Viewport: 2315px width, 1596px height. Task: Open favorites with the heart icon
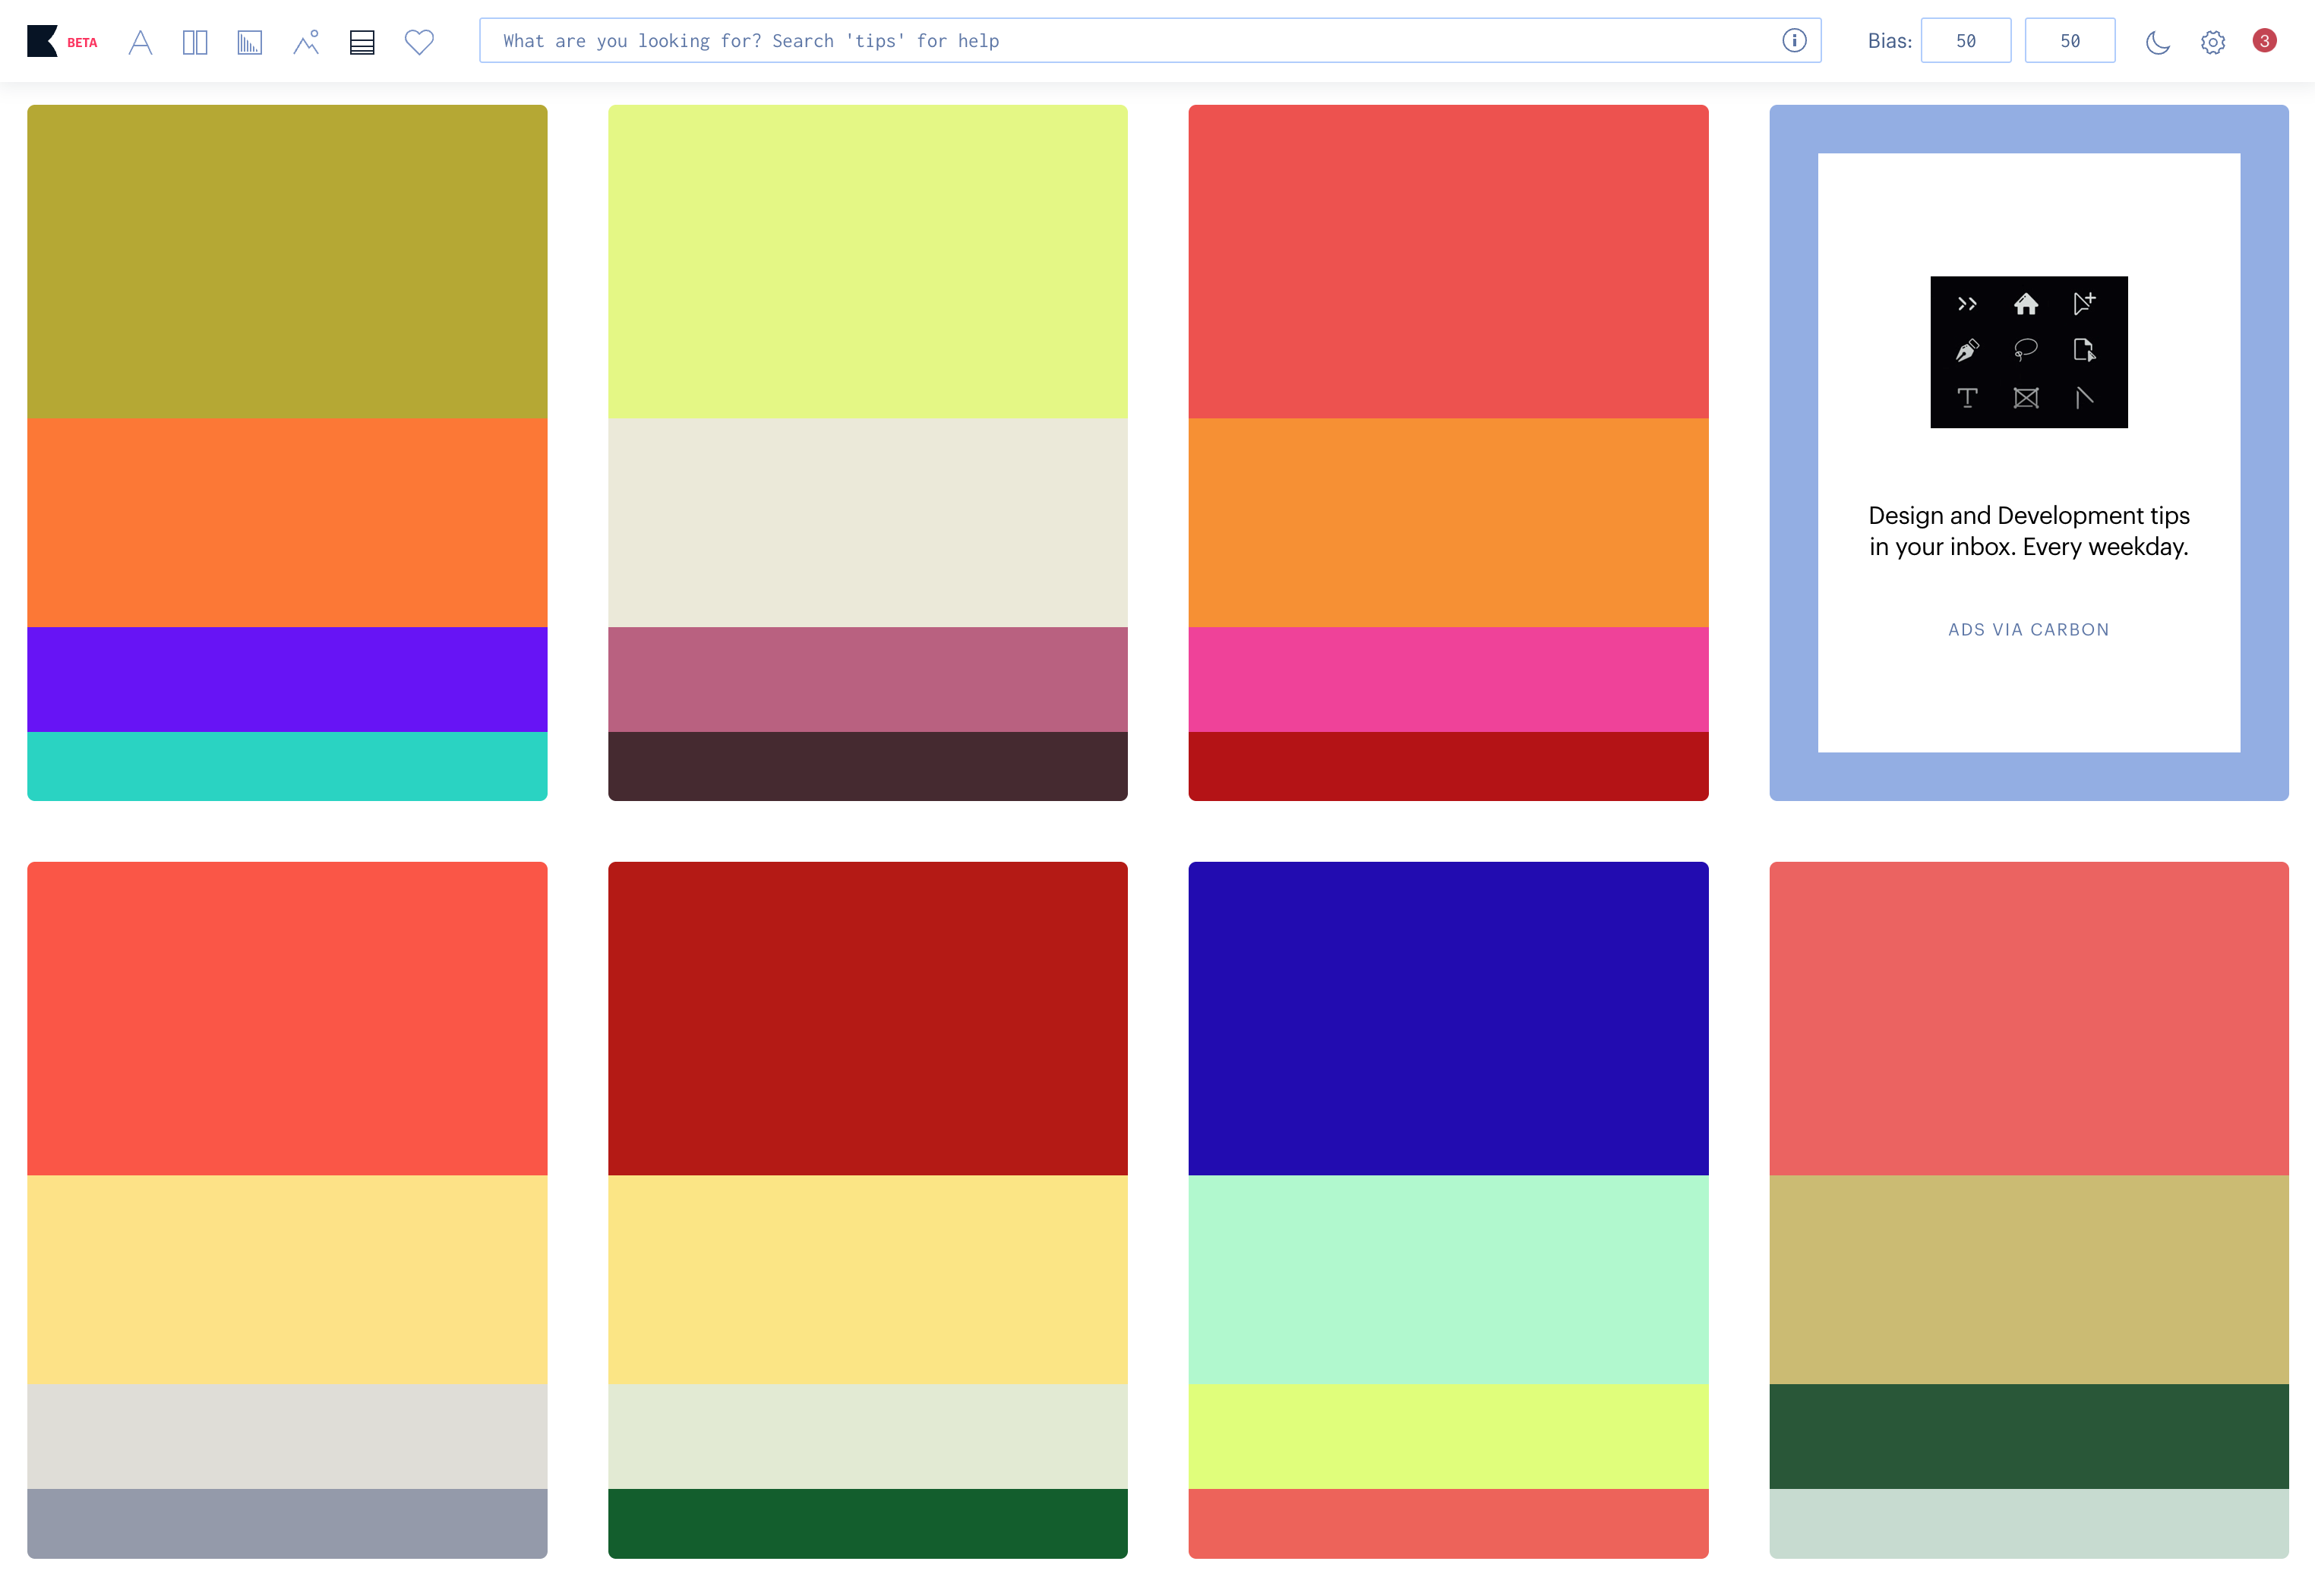(x=419, y=42)
